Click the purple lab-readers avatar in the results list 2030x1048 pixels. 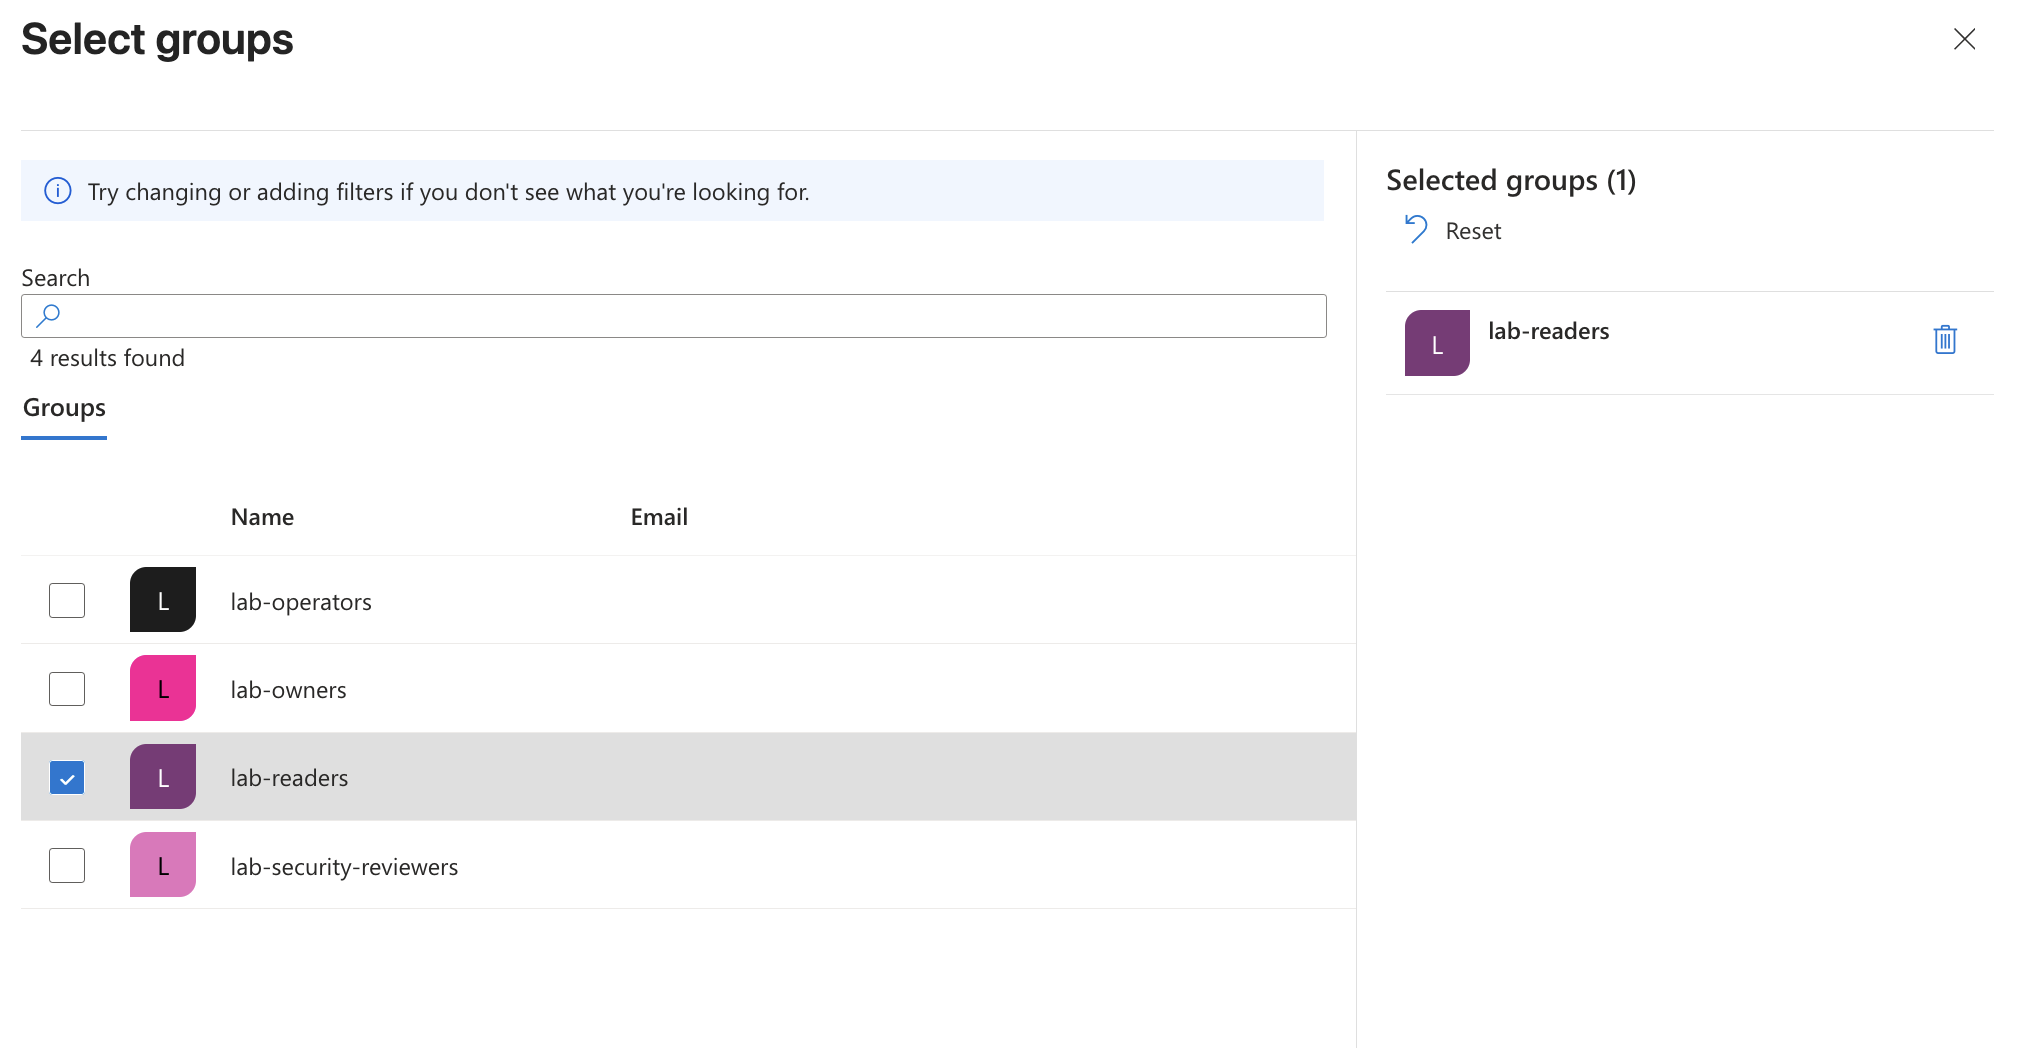click(x=163, y=777)
